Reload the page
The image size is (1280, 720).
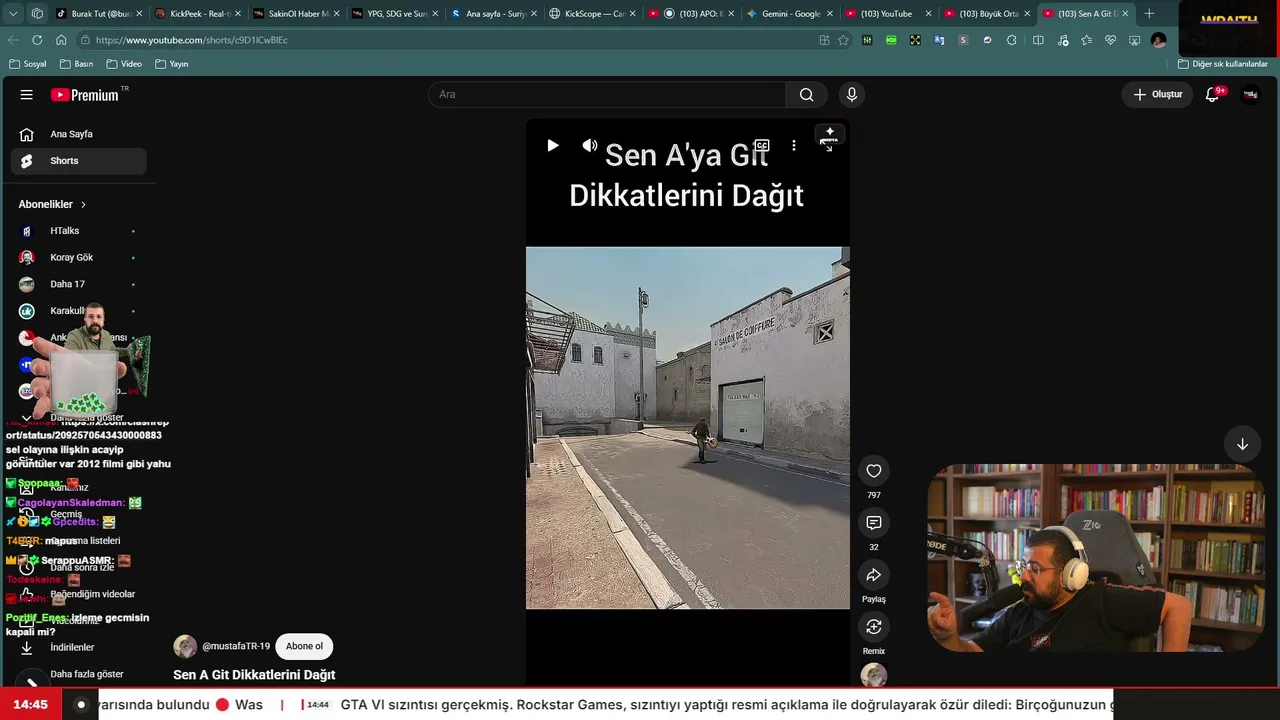pyautogui.click(x=37, y=40)
